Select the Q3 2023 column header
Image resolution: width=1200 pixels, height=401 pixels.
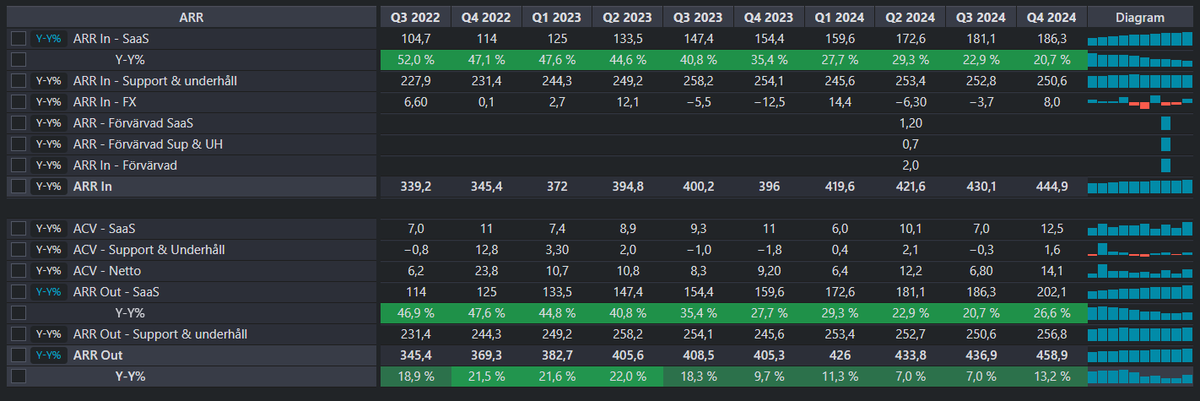click(698, 17)
